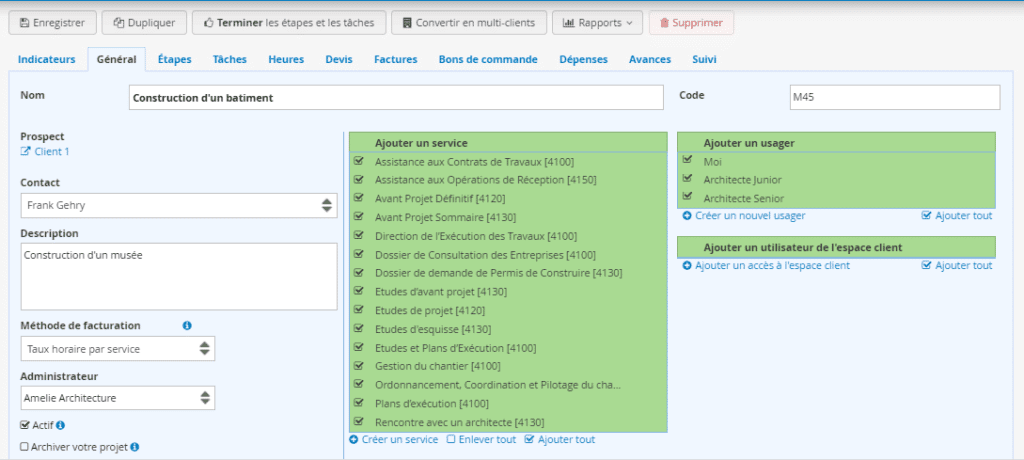
Task: Open the Bons de commande tab
Action: tap(488, 59)
